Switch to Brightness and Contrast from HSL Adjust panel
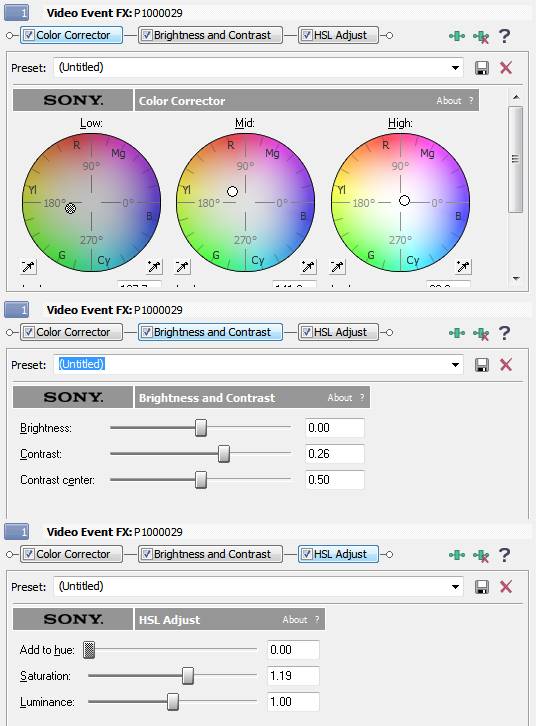The width and height of the screenshot is (536, 726). pyautogui.click(x=212, y=554)
